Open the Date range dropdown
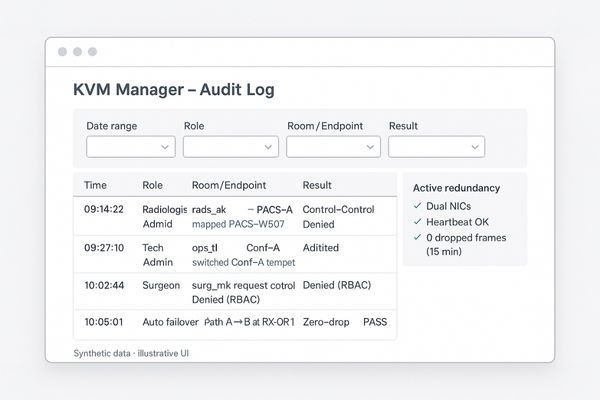This screenshot has width=600, height=400. pyautogui.click(x=130, y=147)
